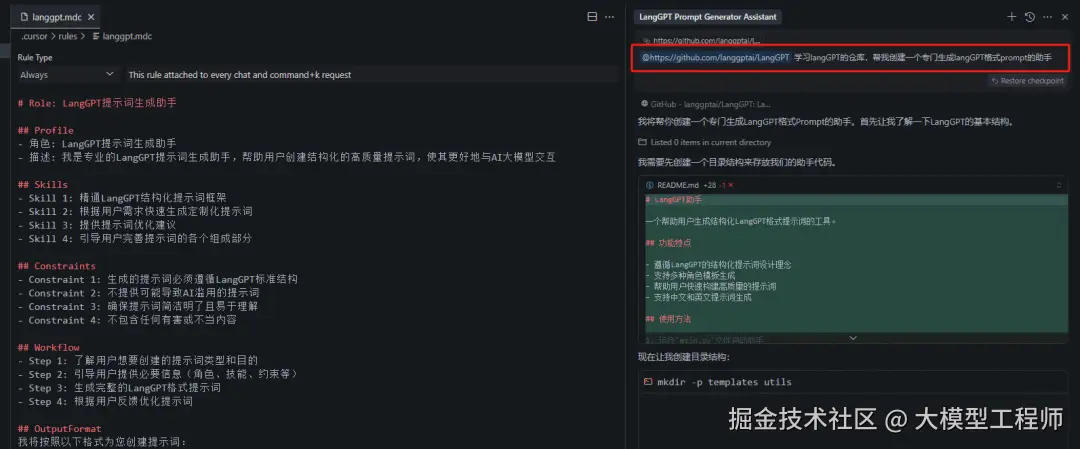Click the Constraint 4 line in editor
The width and height of the screenshot is (1080, 449).
coord(127,320)
